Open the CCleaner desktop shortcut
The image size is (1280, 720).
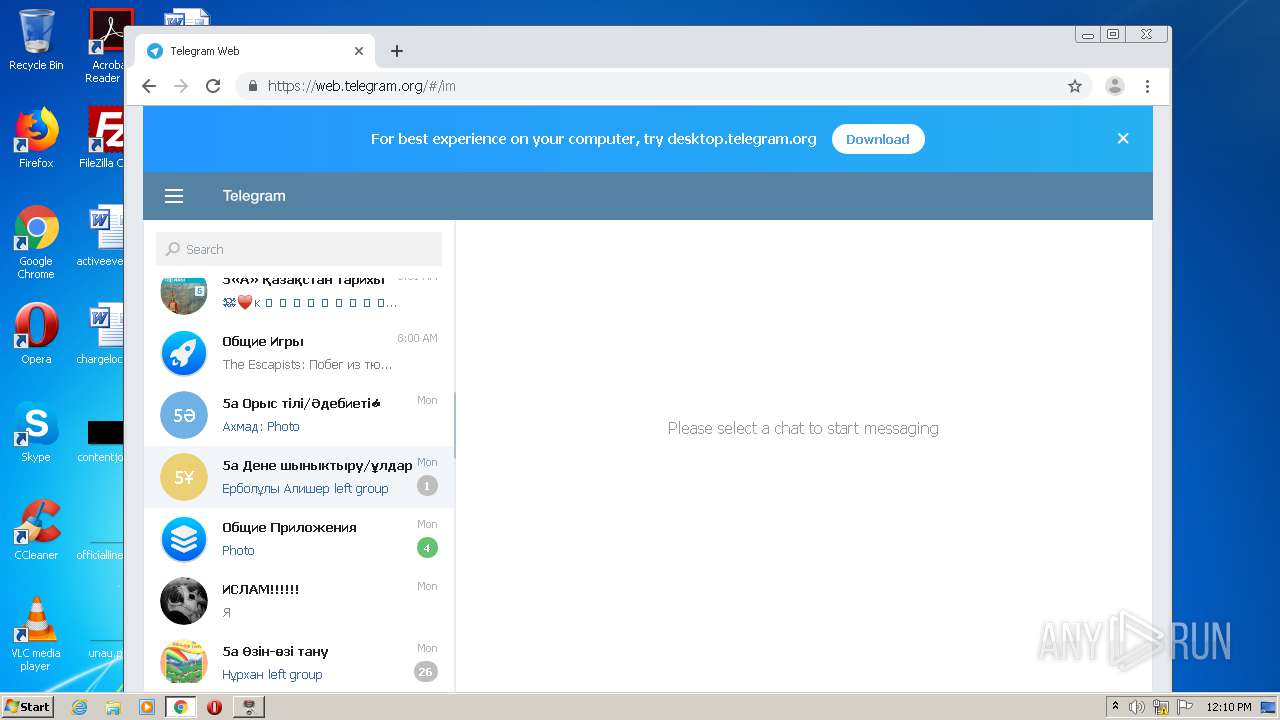36,529
